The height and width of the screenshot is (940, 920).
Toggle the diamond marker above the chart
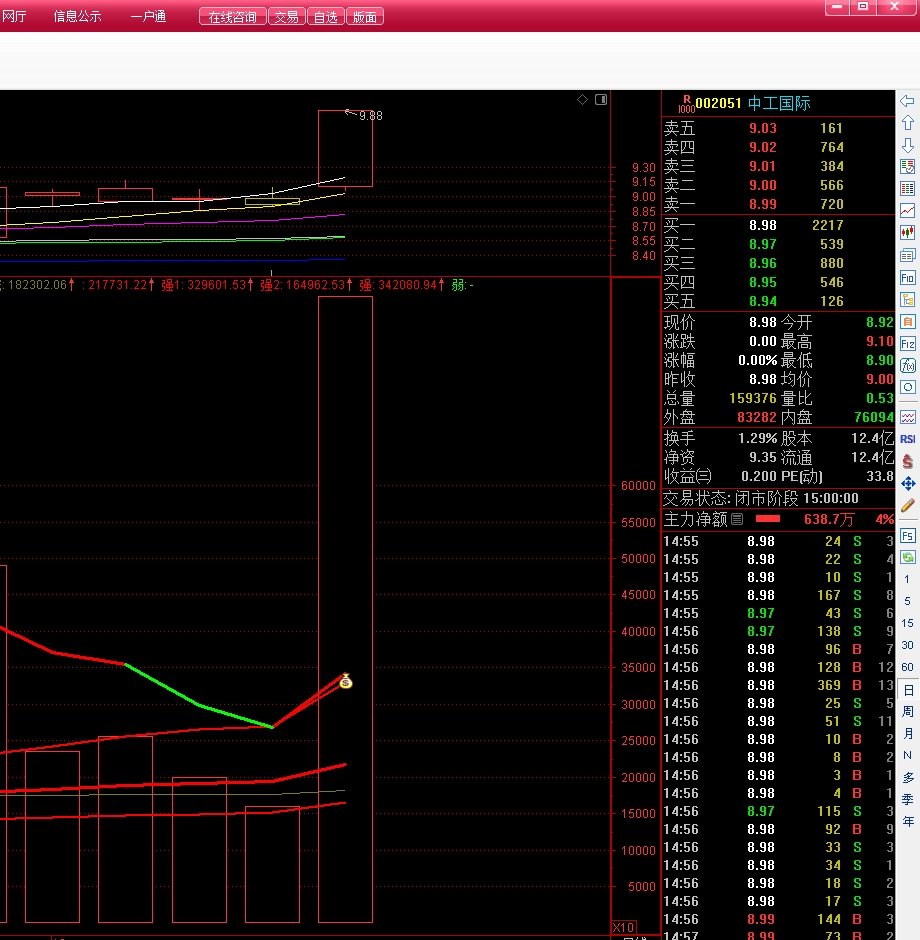click(583, 99)
